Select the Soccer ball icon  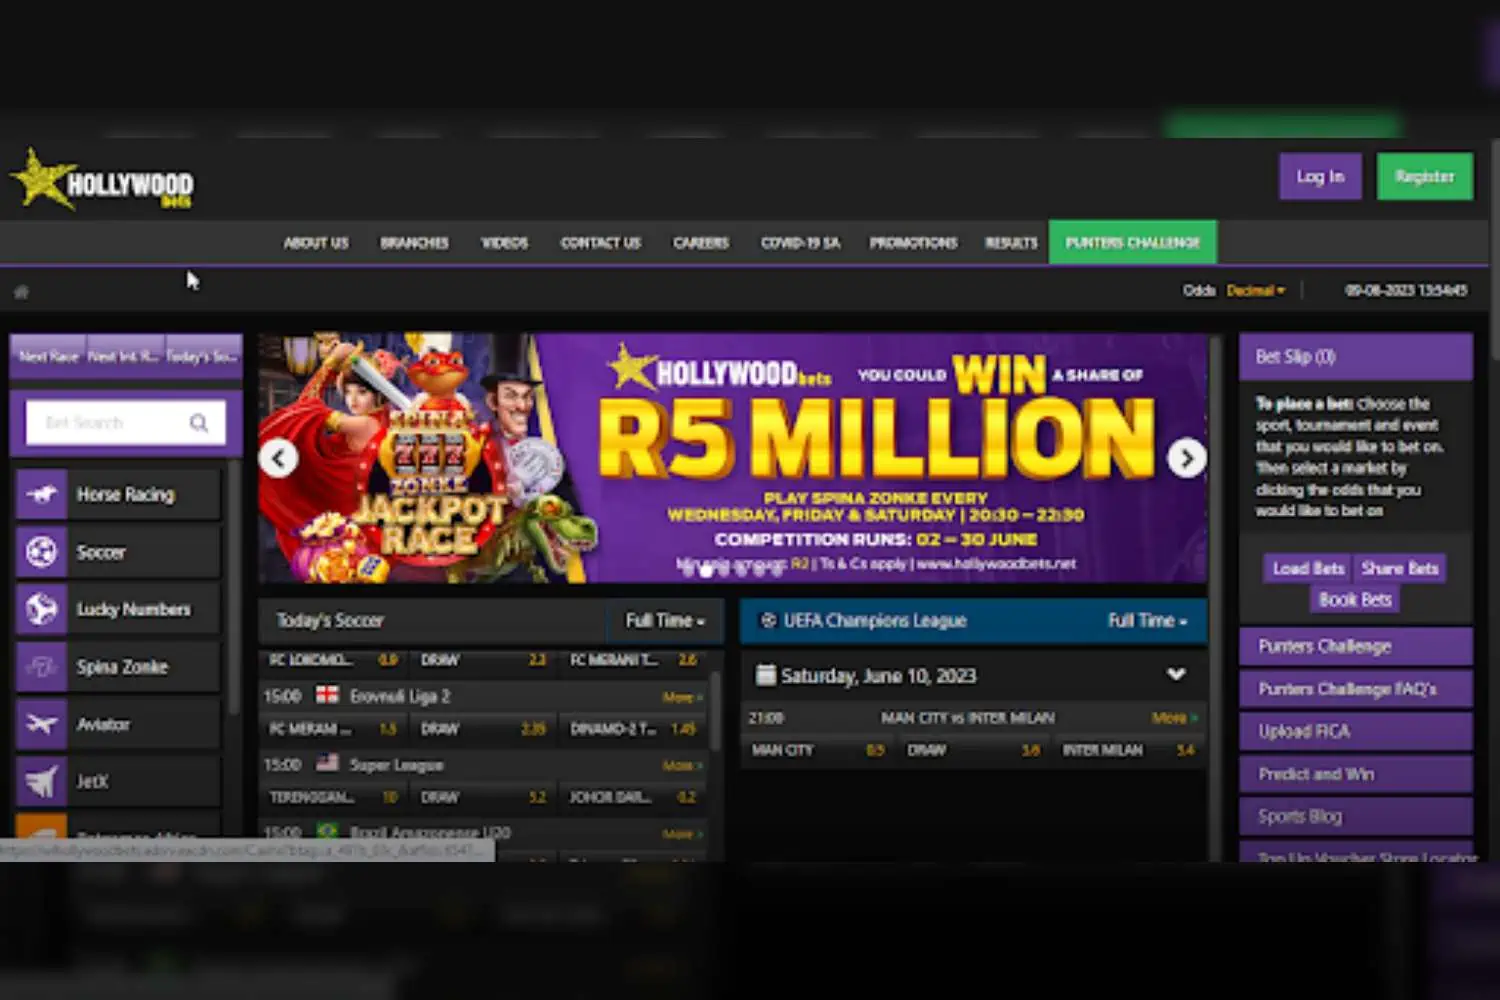tap(41, 552)
